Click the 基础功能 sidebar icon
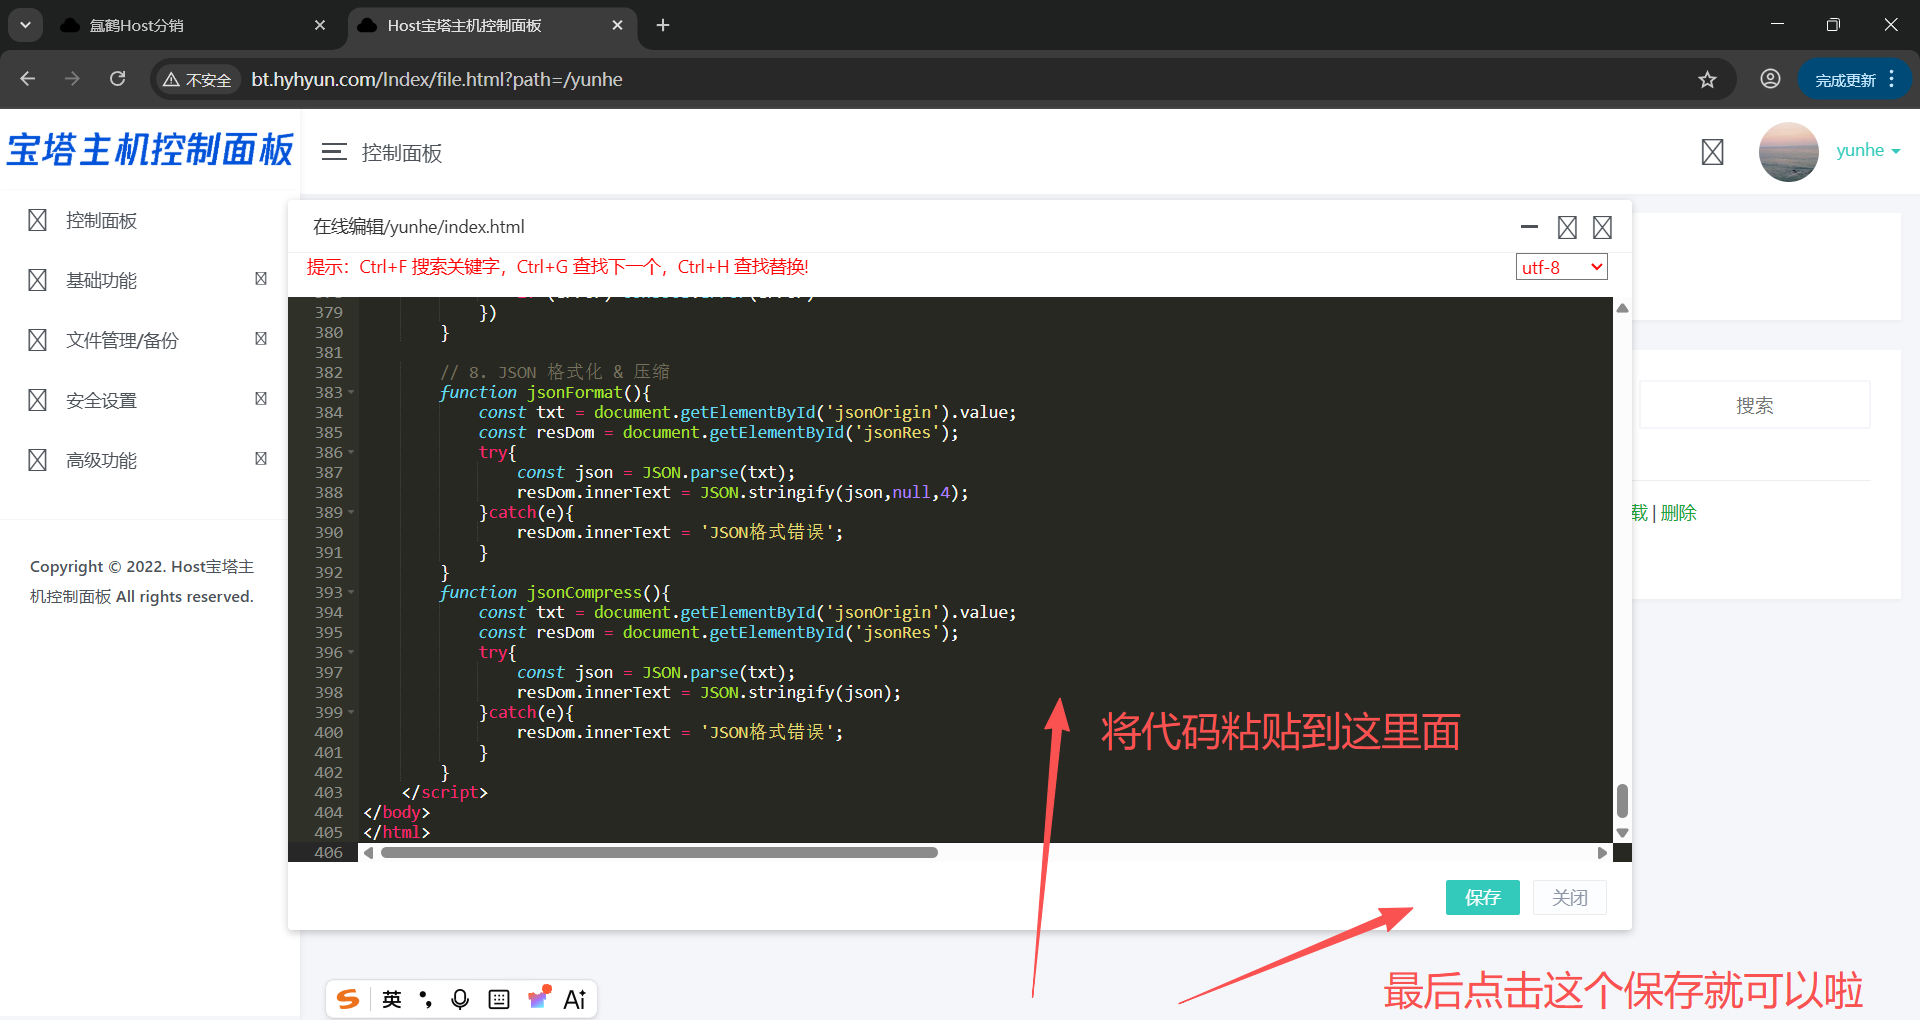This screenshot has width=1920, height=1020. pyautogui.click(x=37, y=280)
